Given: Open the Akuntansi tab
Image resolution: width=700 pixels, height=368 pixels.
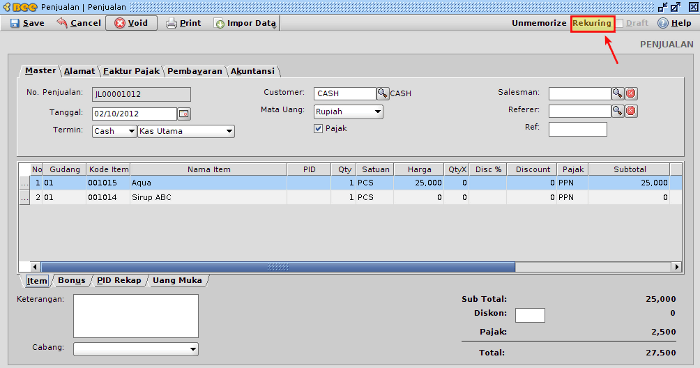Looking at the screenshot, I should tap(253, 71).
